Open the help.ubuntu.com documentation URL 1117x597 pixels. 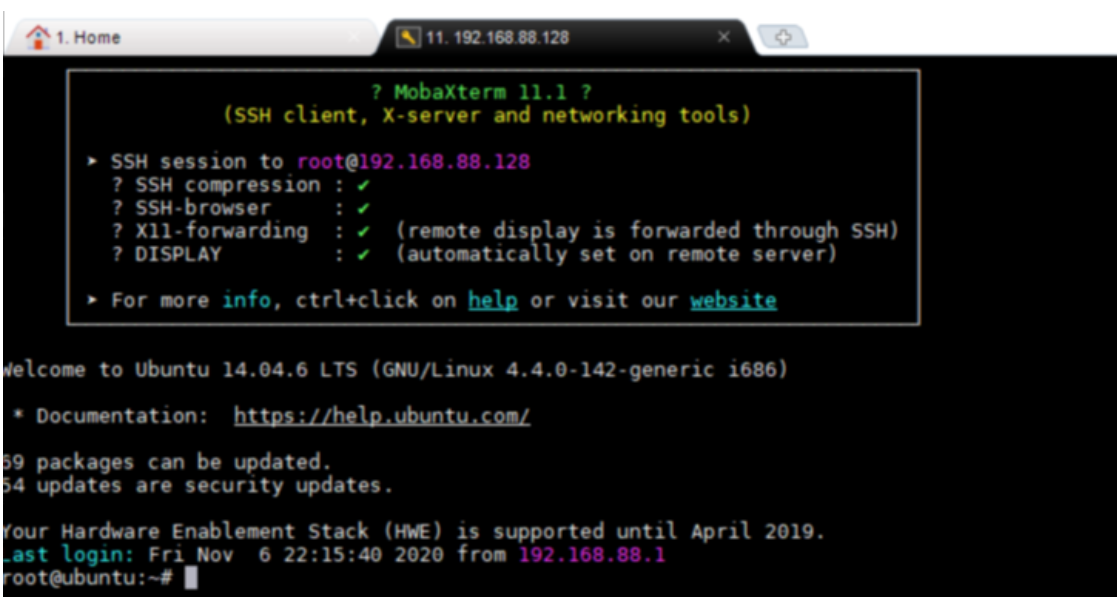(381, 416)
